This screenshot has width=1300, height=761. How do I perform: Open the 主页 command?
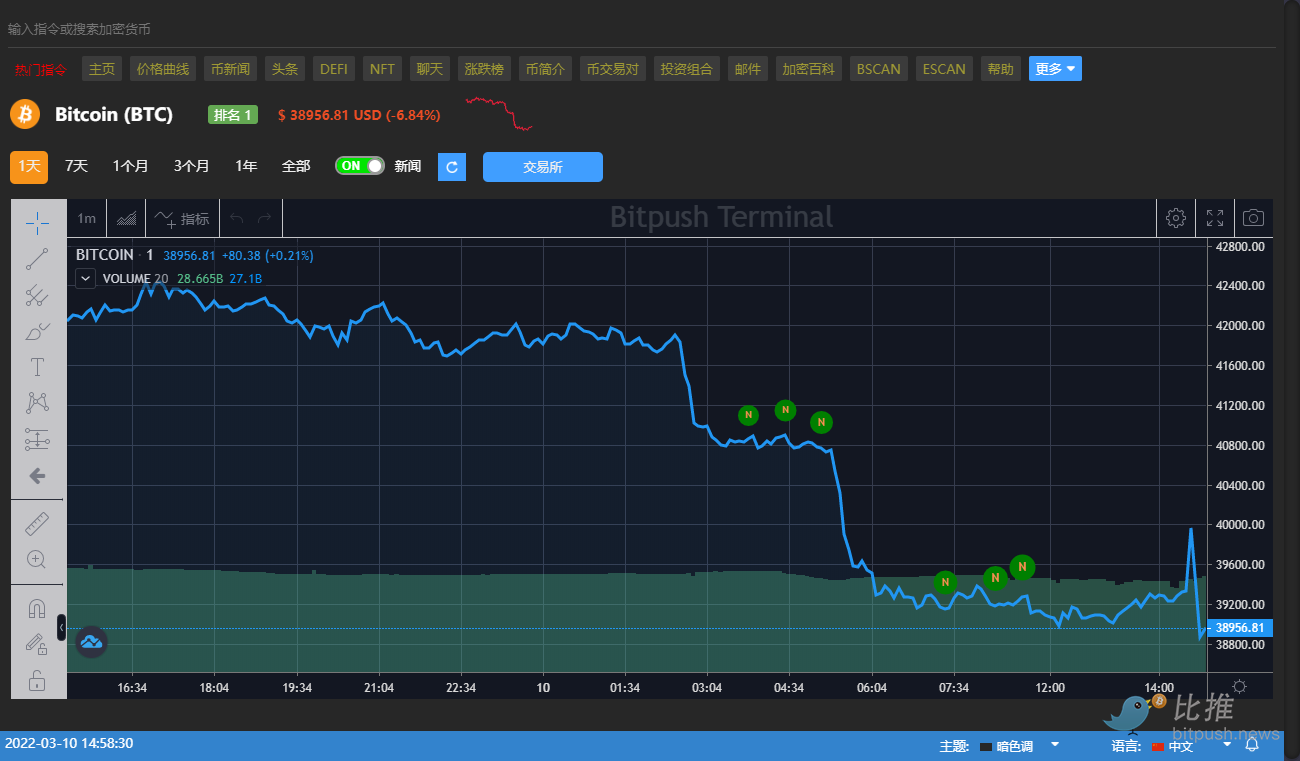[x=102, y=69]
